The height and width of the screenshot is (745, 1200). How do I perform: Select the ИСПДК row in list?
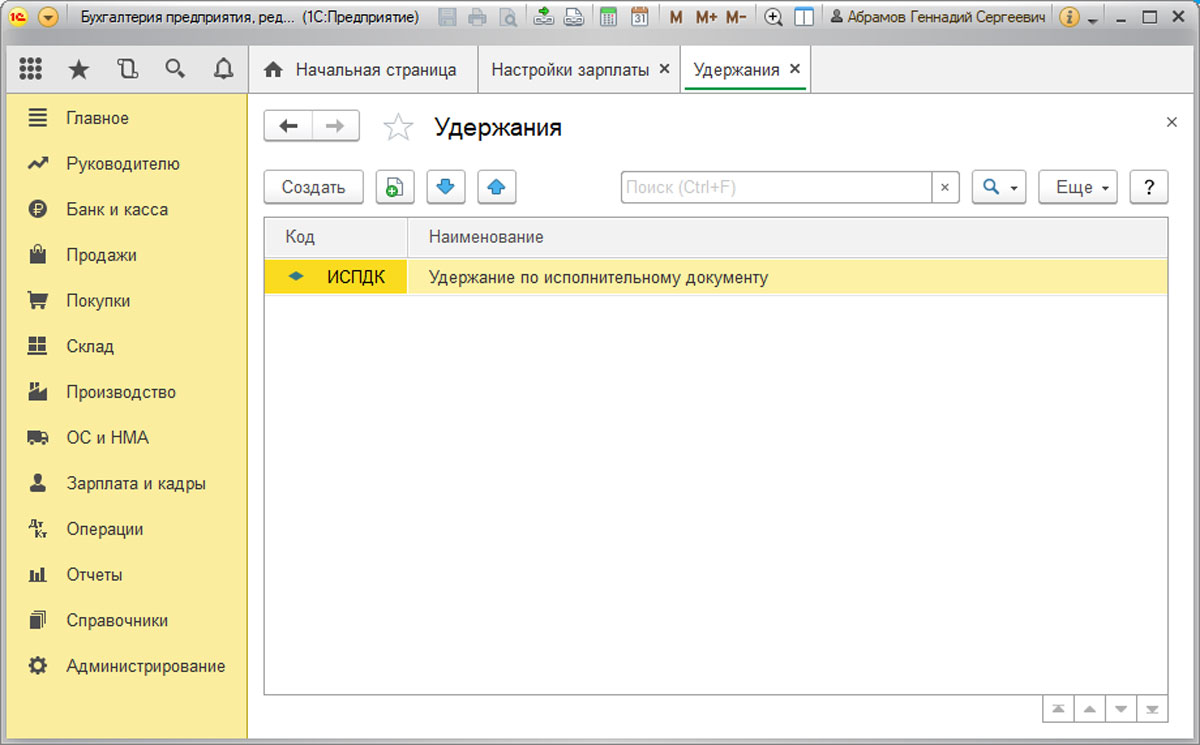pyautogui.click(x=716, y=277)
